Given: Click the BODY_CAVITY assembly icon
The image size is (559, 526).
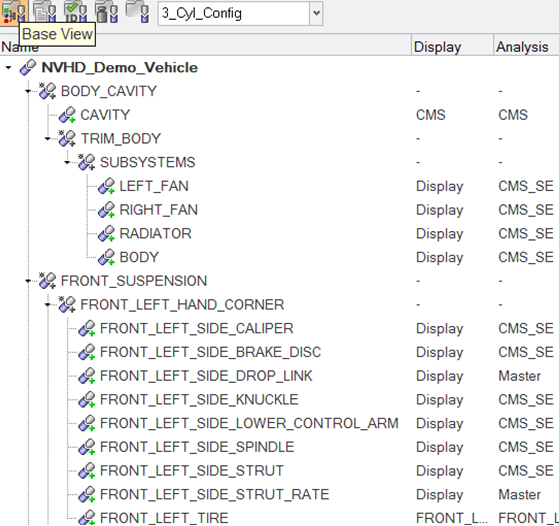Looking at the screenshot, I should pyautogui.click(x=47, y=91).
